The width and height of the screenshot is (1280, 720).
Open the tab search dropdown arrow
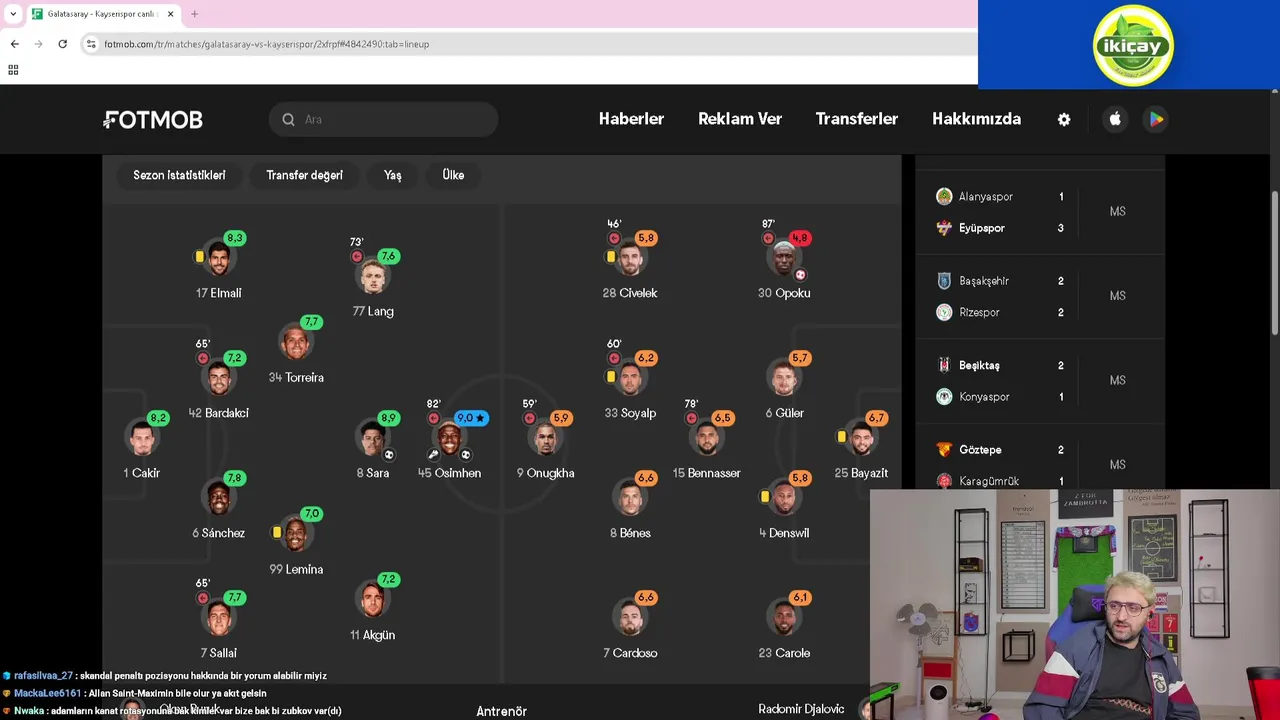coord(13,14)
